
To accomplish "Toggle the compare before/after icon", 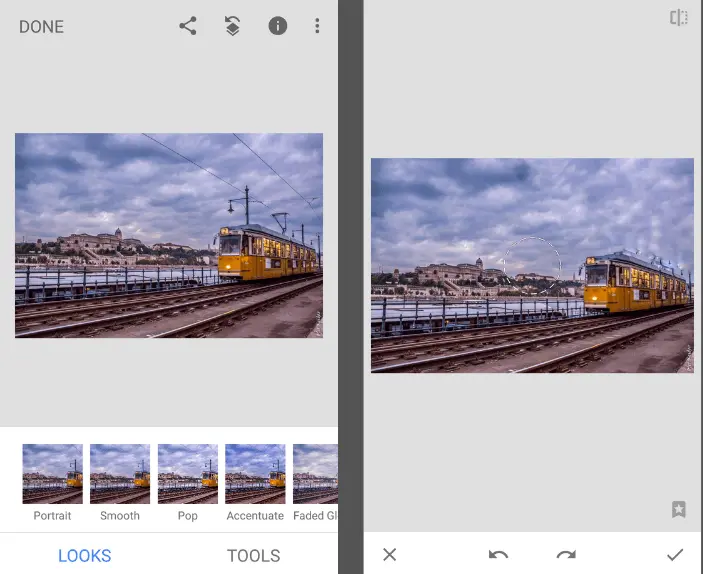I will click(x=679, y=18).
